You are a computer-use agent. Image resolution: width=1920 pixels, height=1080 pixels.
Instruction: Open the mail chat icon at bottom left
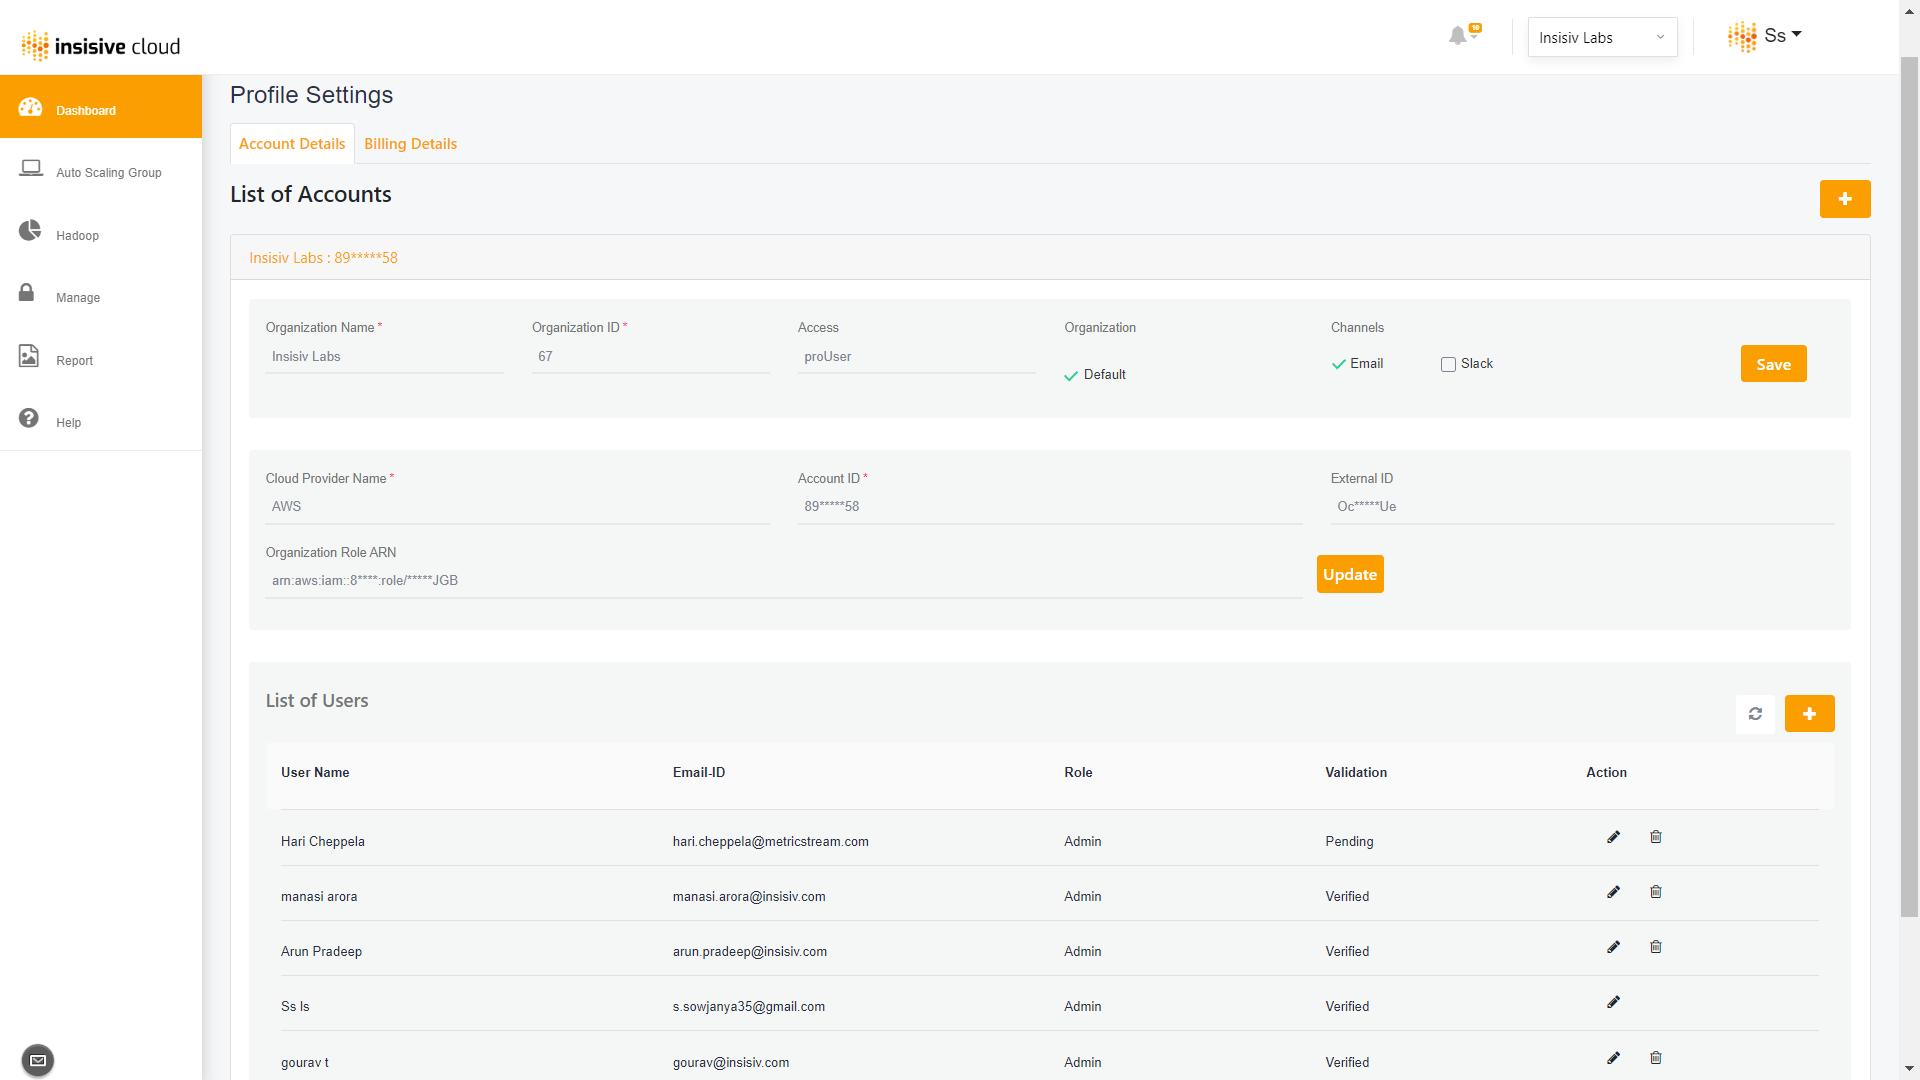[x=38, y=1060]
